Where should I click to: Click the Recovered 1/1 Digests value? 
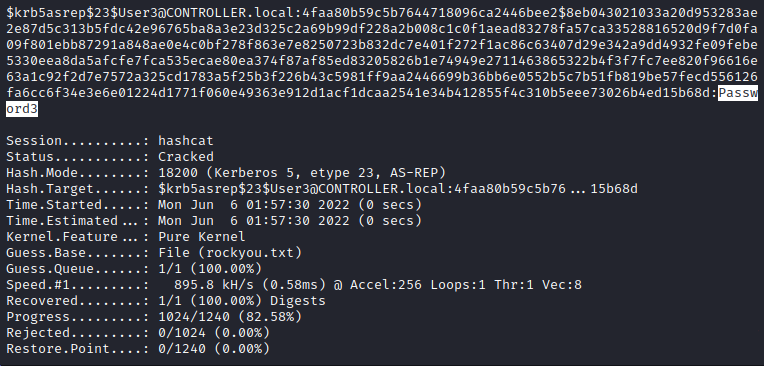pyautogui.click(x=242, y=301)
